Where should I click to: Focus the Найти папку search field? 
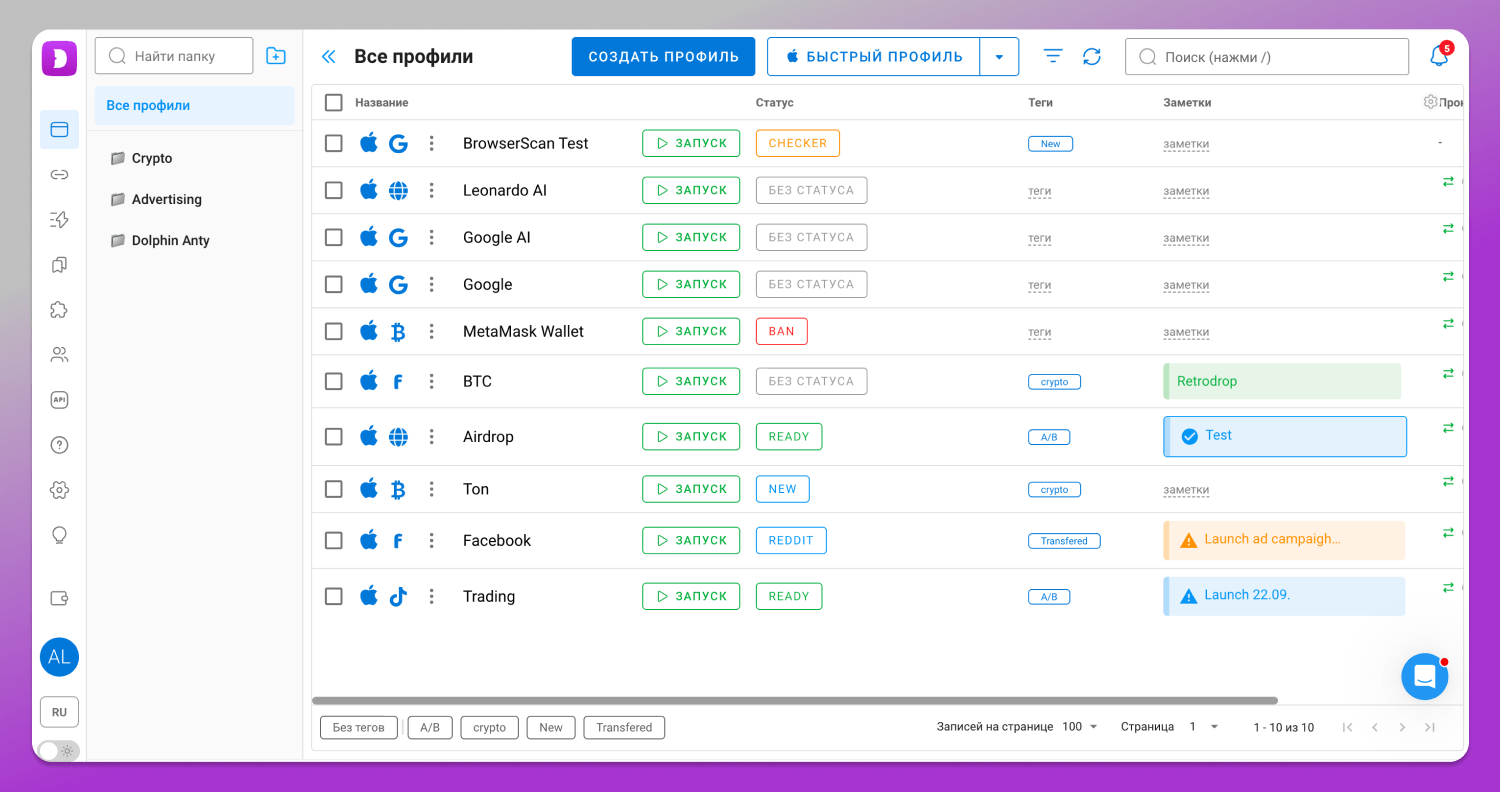pos(174,56)
